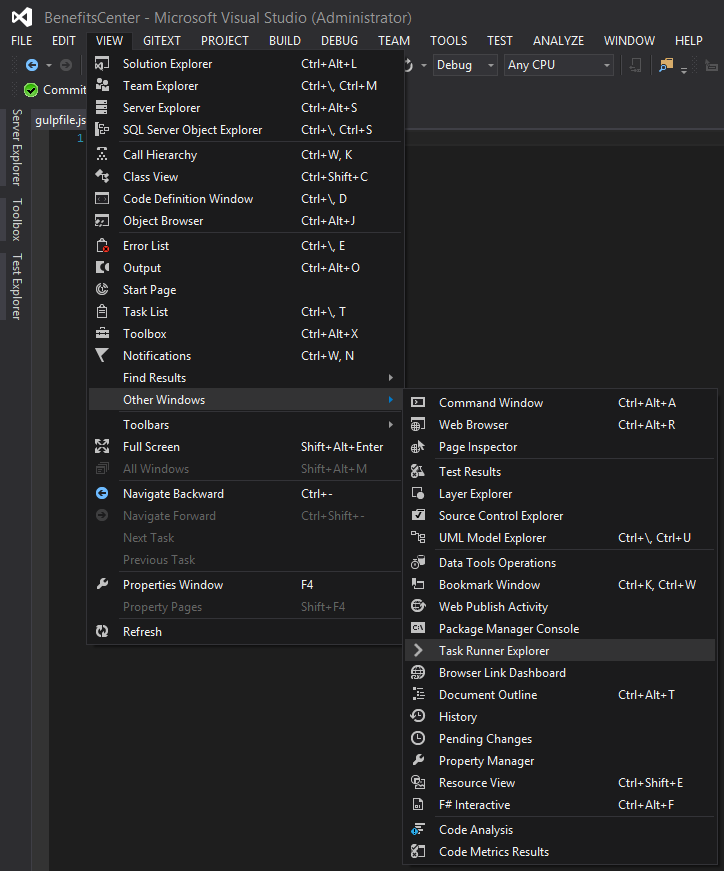Click the Error List icon
This screenshot has width=724, height=871.
(102, 246)
